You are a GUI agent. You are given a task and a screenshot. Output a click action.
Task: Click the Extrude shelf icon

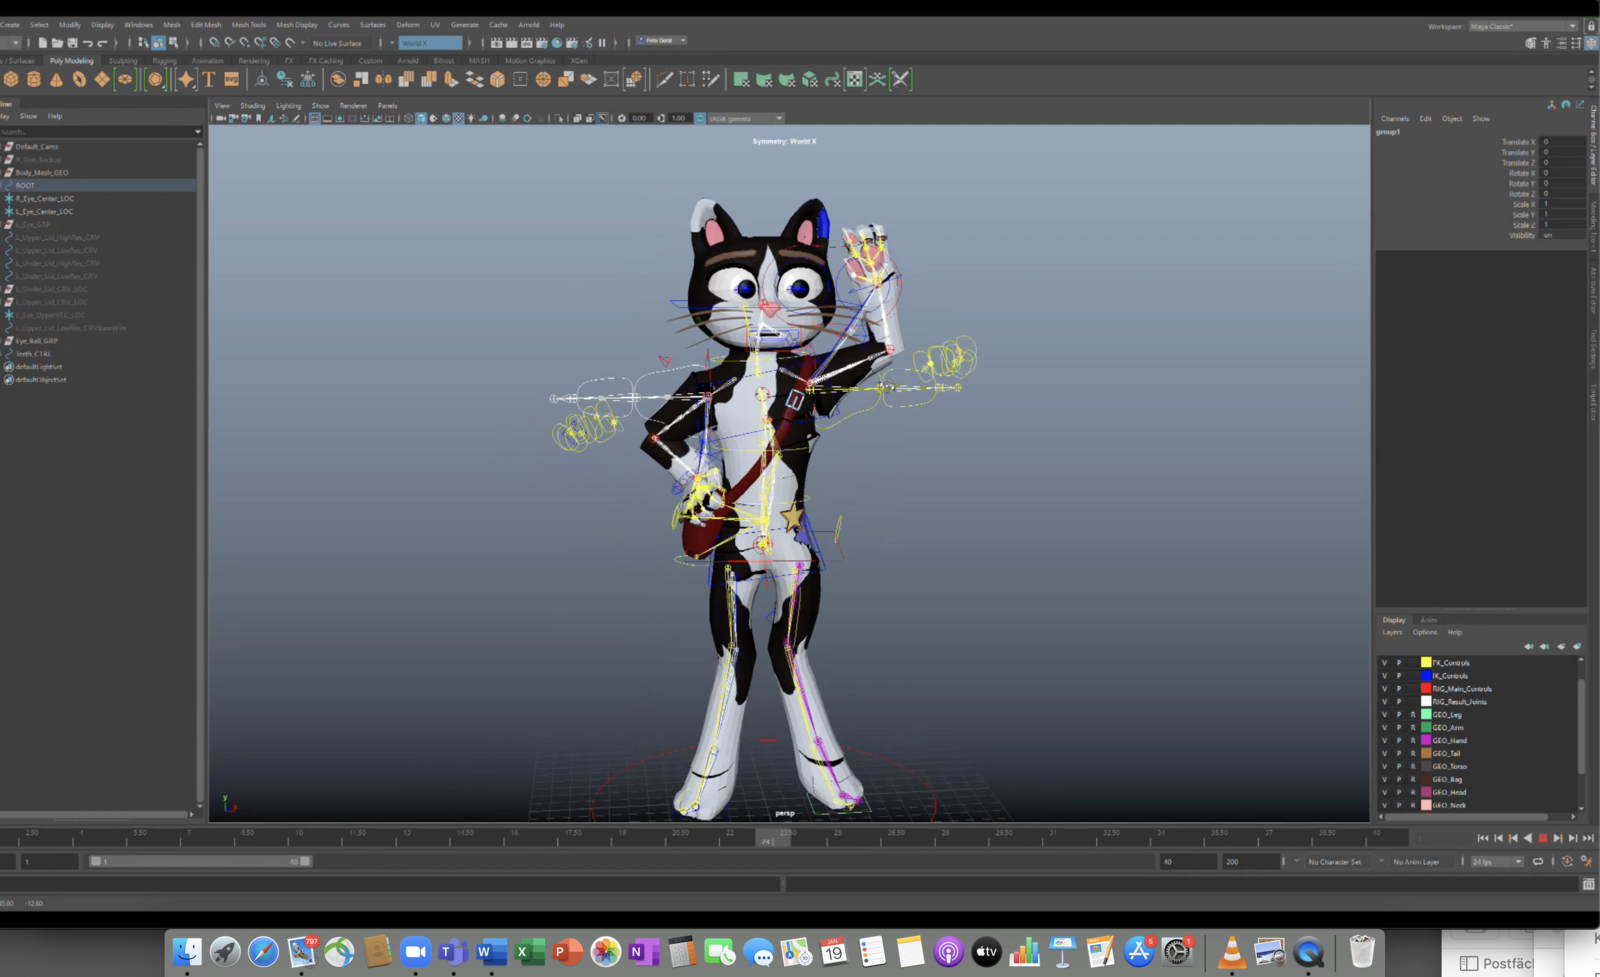(x=451, y=79)
